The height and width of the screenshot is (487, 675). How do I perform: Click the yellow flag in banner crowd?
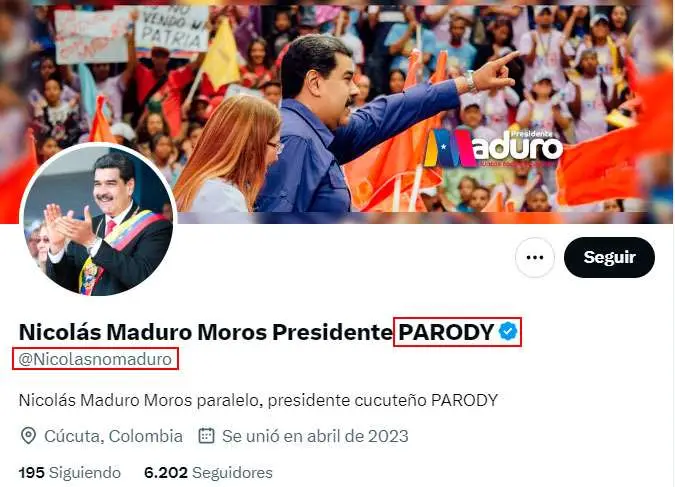tap(221, 55)
